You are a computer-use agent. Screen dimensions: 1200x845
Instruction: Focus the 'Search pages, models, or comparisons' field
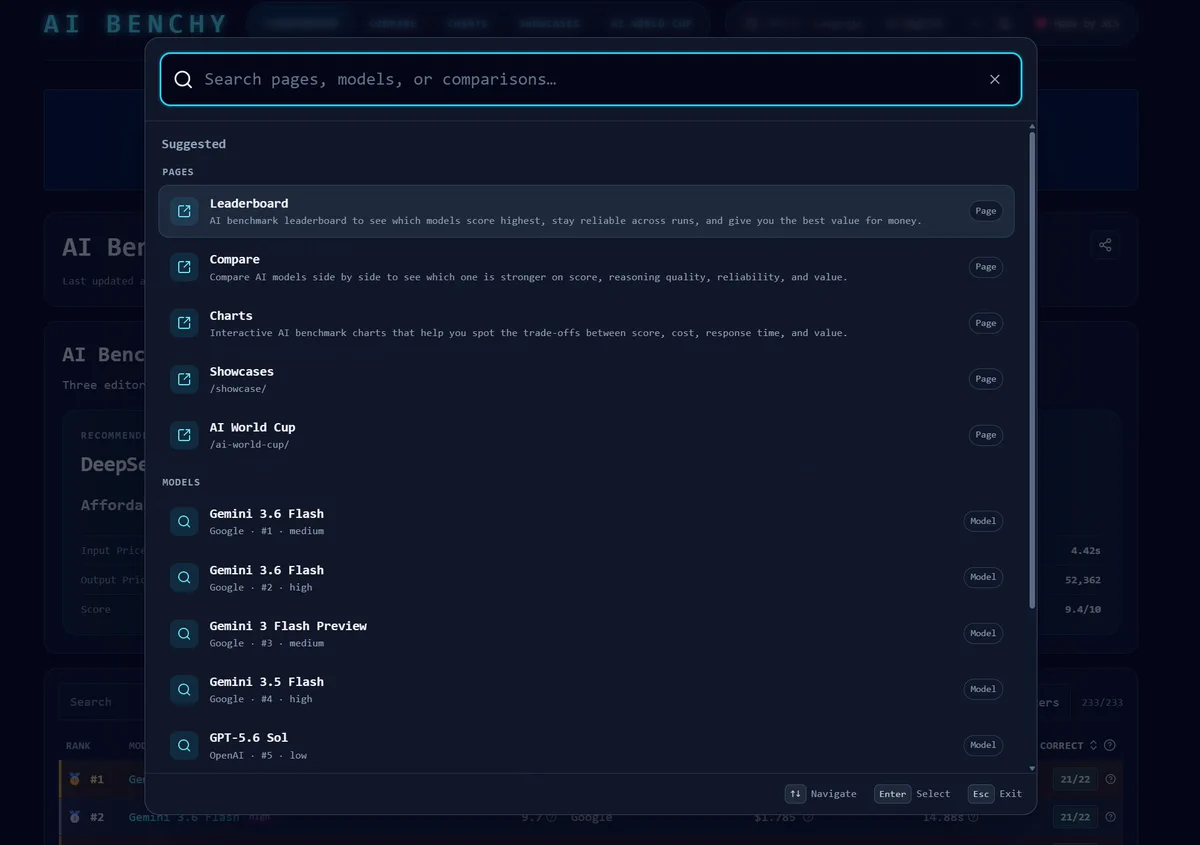[590, 79]
